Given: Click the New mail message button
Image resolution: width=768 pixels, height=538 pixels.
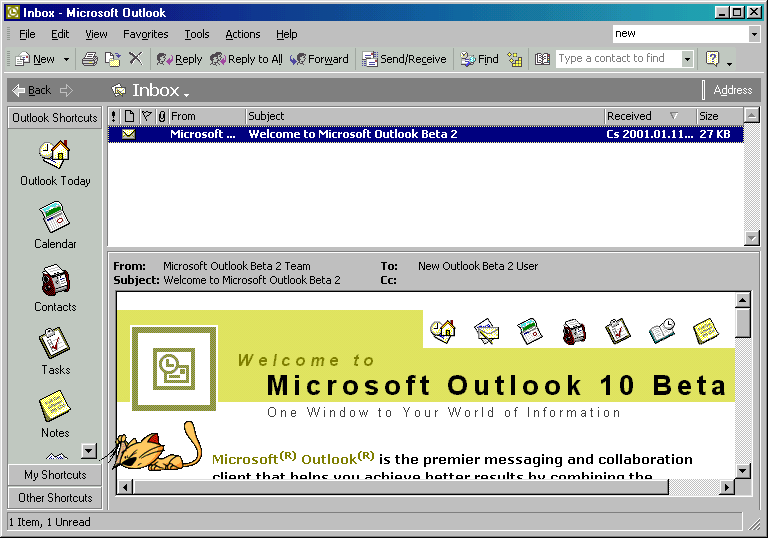Looking at the screenshot, I should pos(35,59).
